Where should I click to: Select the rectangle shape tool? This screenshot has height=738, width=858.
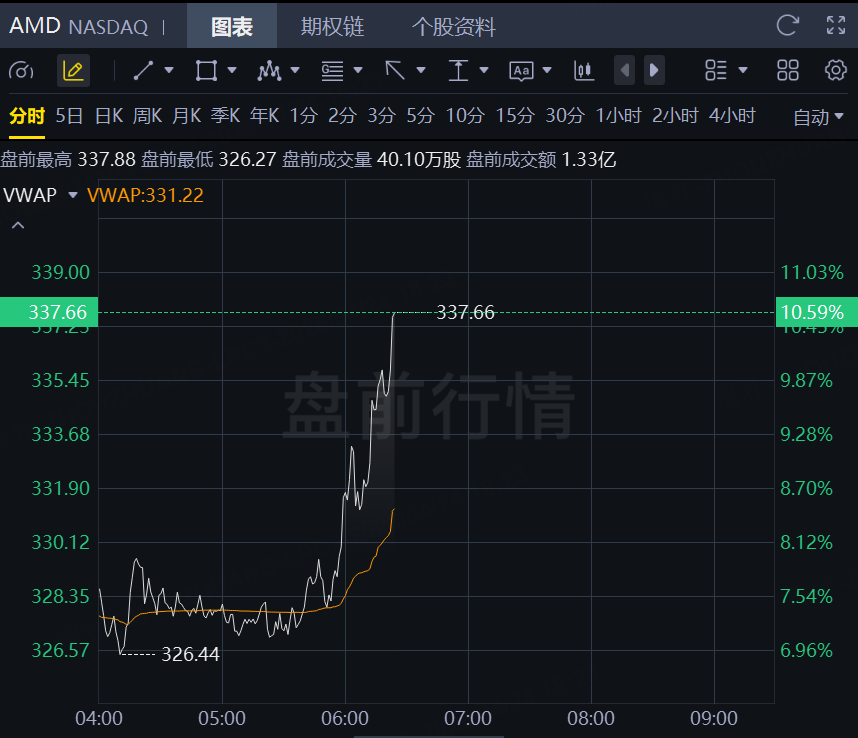(206, 71)
